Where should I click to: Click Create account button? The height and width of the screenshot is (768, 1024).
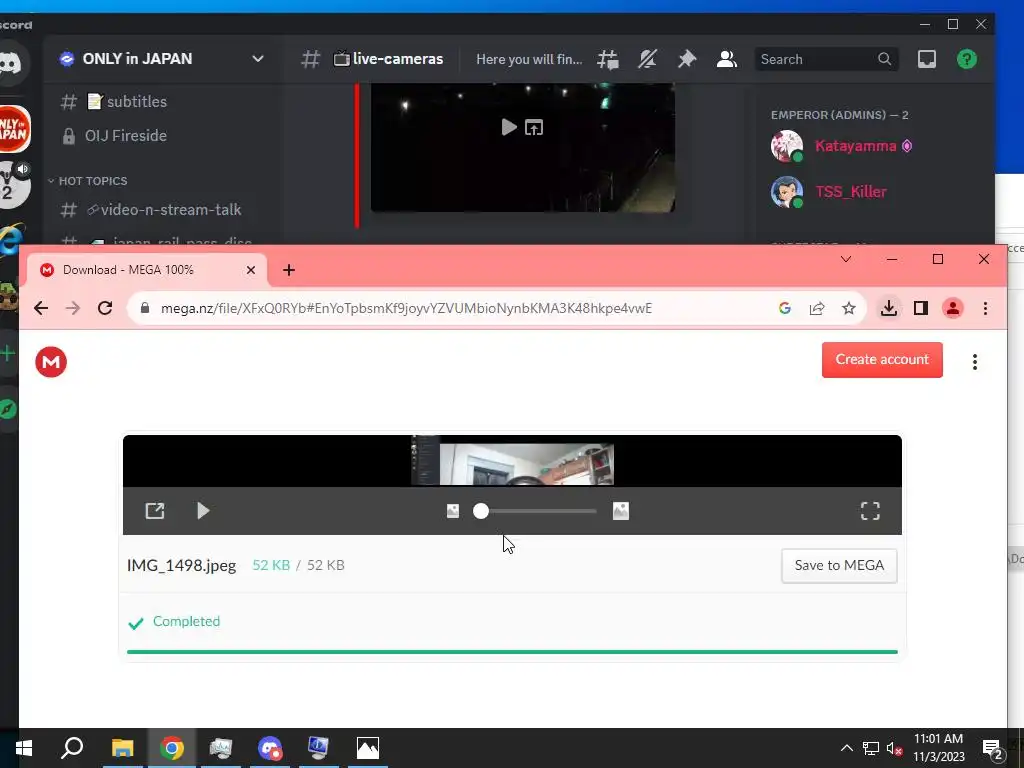(882, 360)
